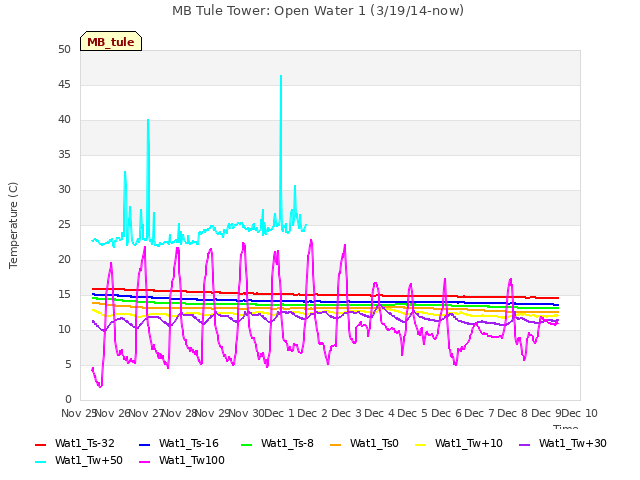Toggle the Wat1_Ts0 legend entry

[x=364, y=443]
